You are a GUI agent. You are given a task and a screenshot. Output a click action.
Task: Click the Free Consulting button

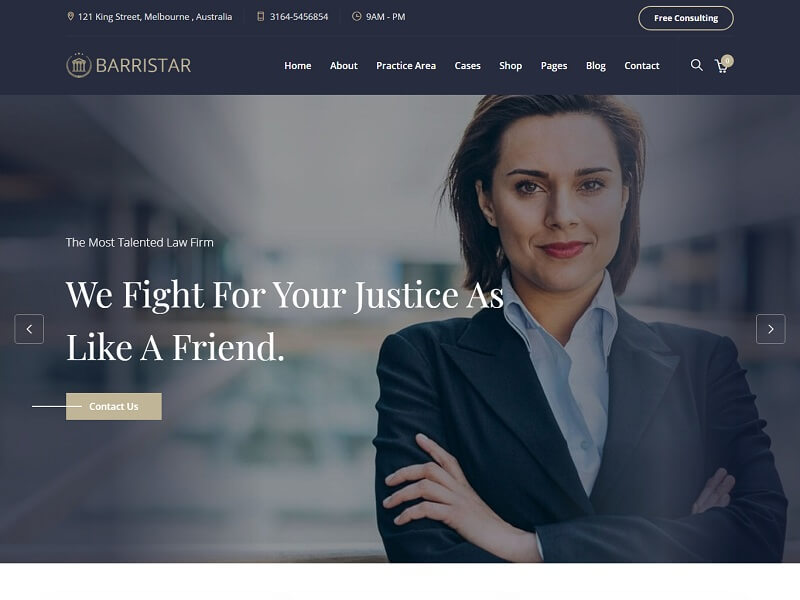point(686,18)
